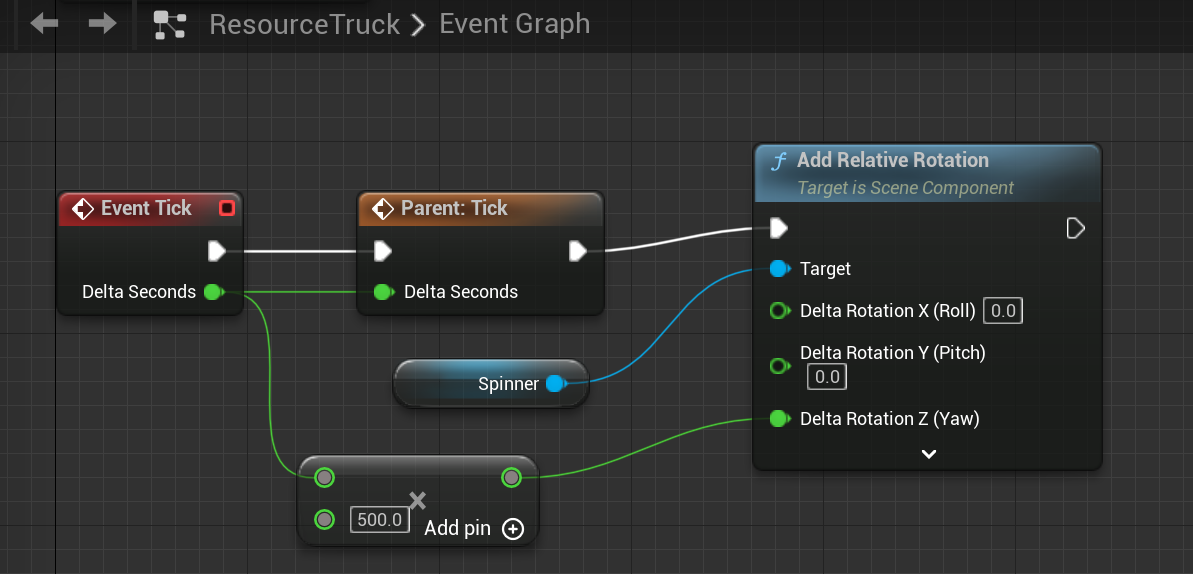Click the breadcrumb chevron after ResourceTruck
This screenshot has width=1193, height=574.
(x=419, y=24)
